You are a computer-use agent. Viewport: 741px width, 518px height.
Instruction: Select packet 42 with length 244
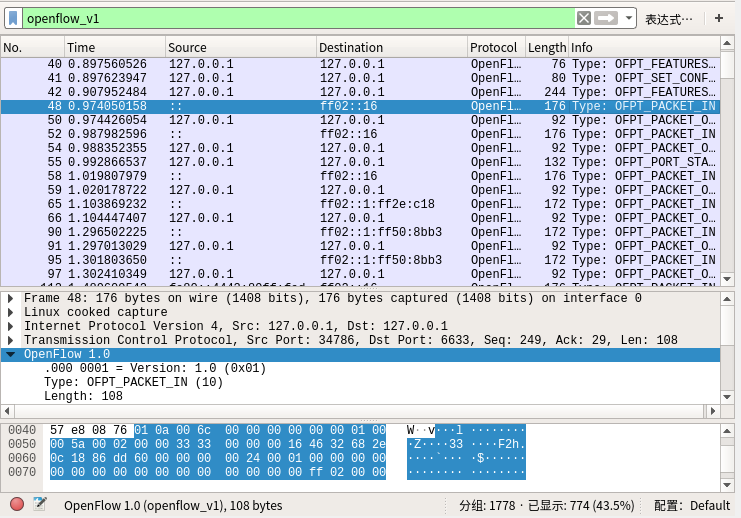coord(360,92)
